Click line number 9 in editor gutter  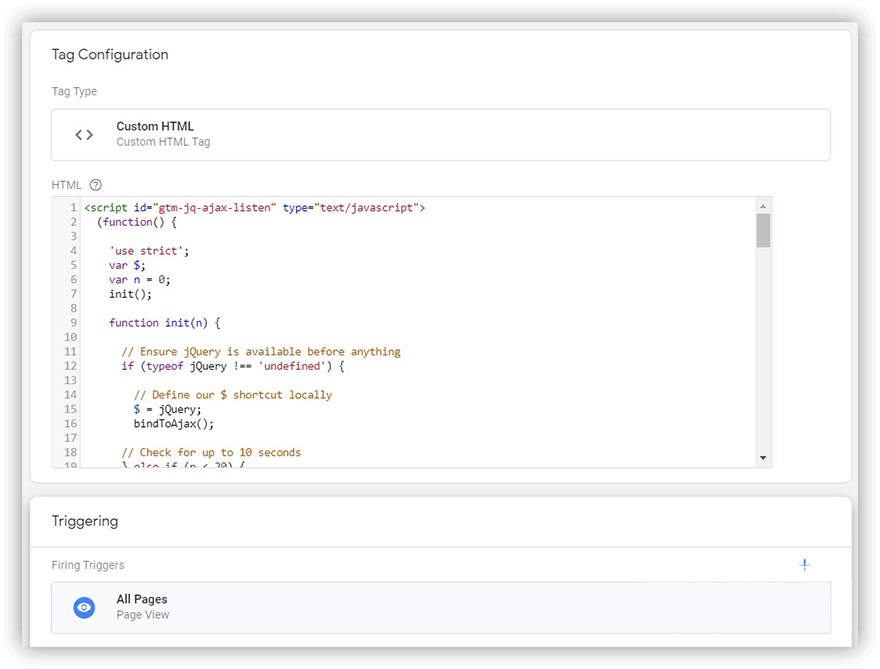click(x=73, y=323)
